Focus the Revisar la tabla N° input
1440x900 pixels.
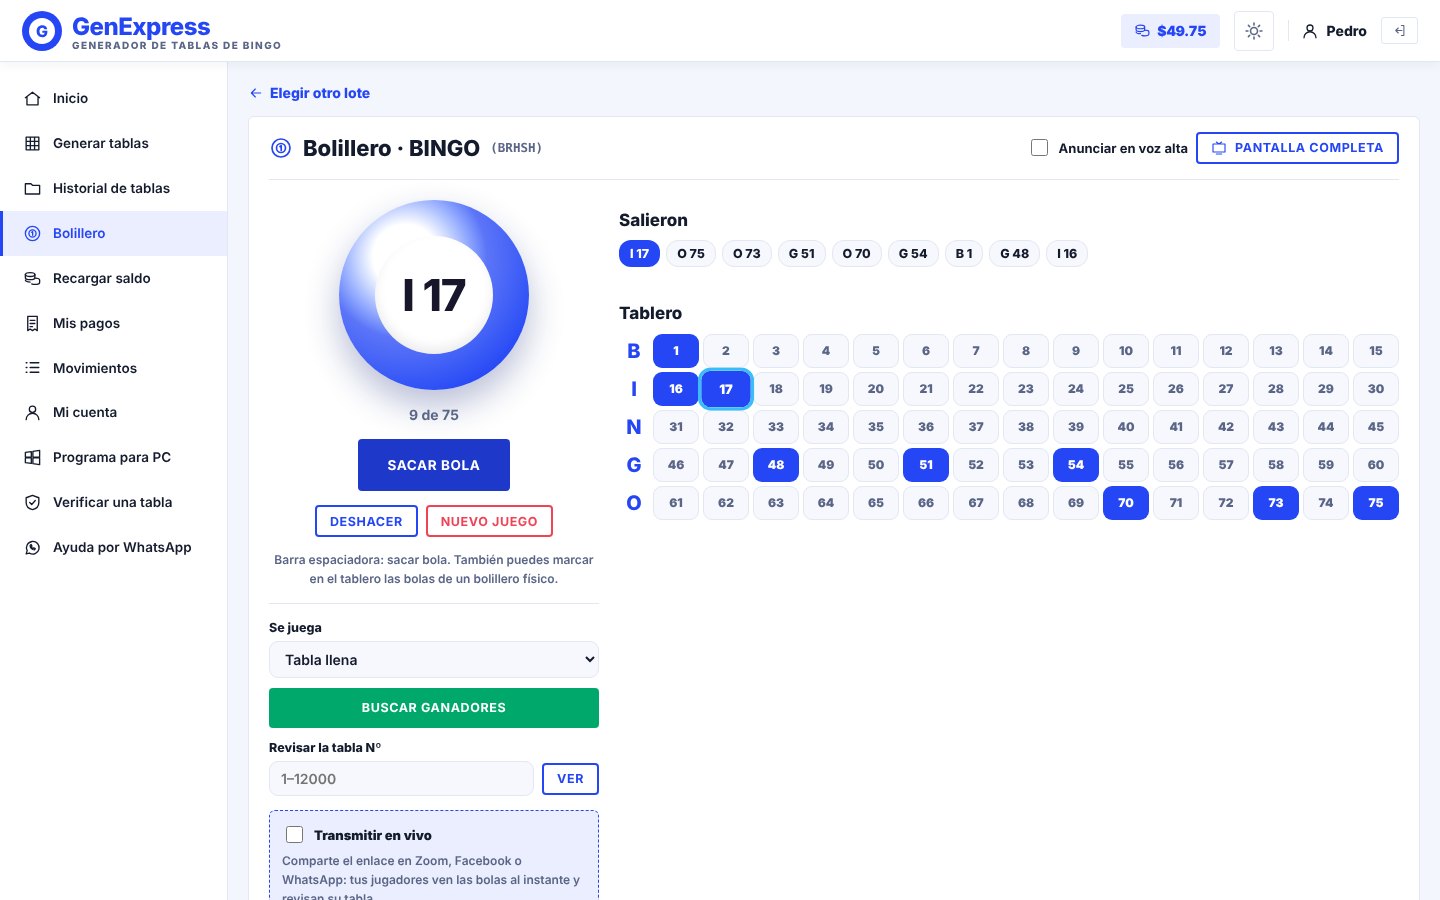401,779
